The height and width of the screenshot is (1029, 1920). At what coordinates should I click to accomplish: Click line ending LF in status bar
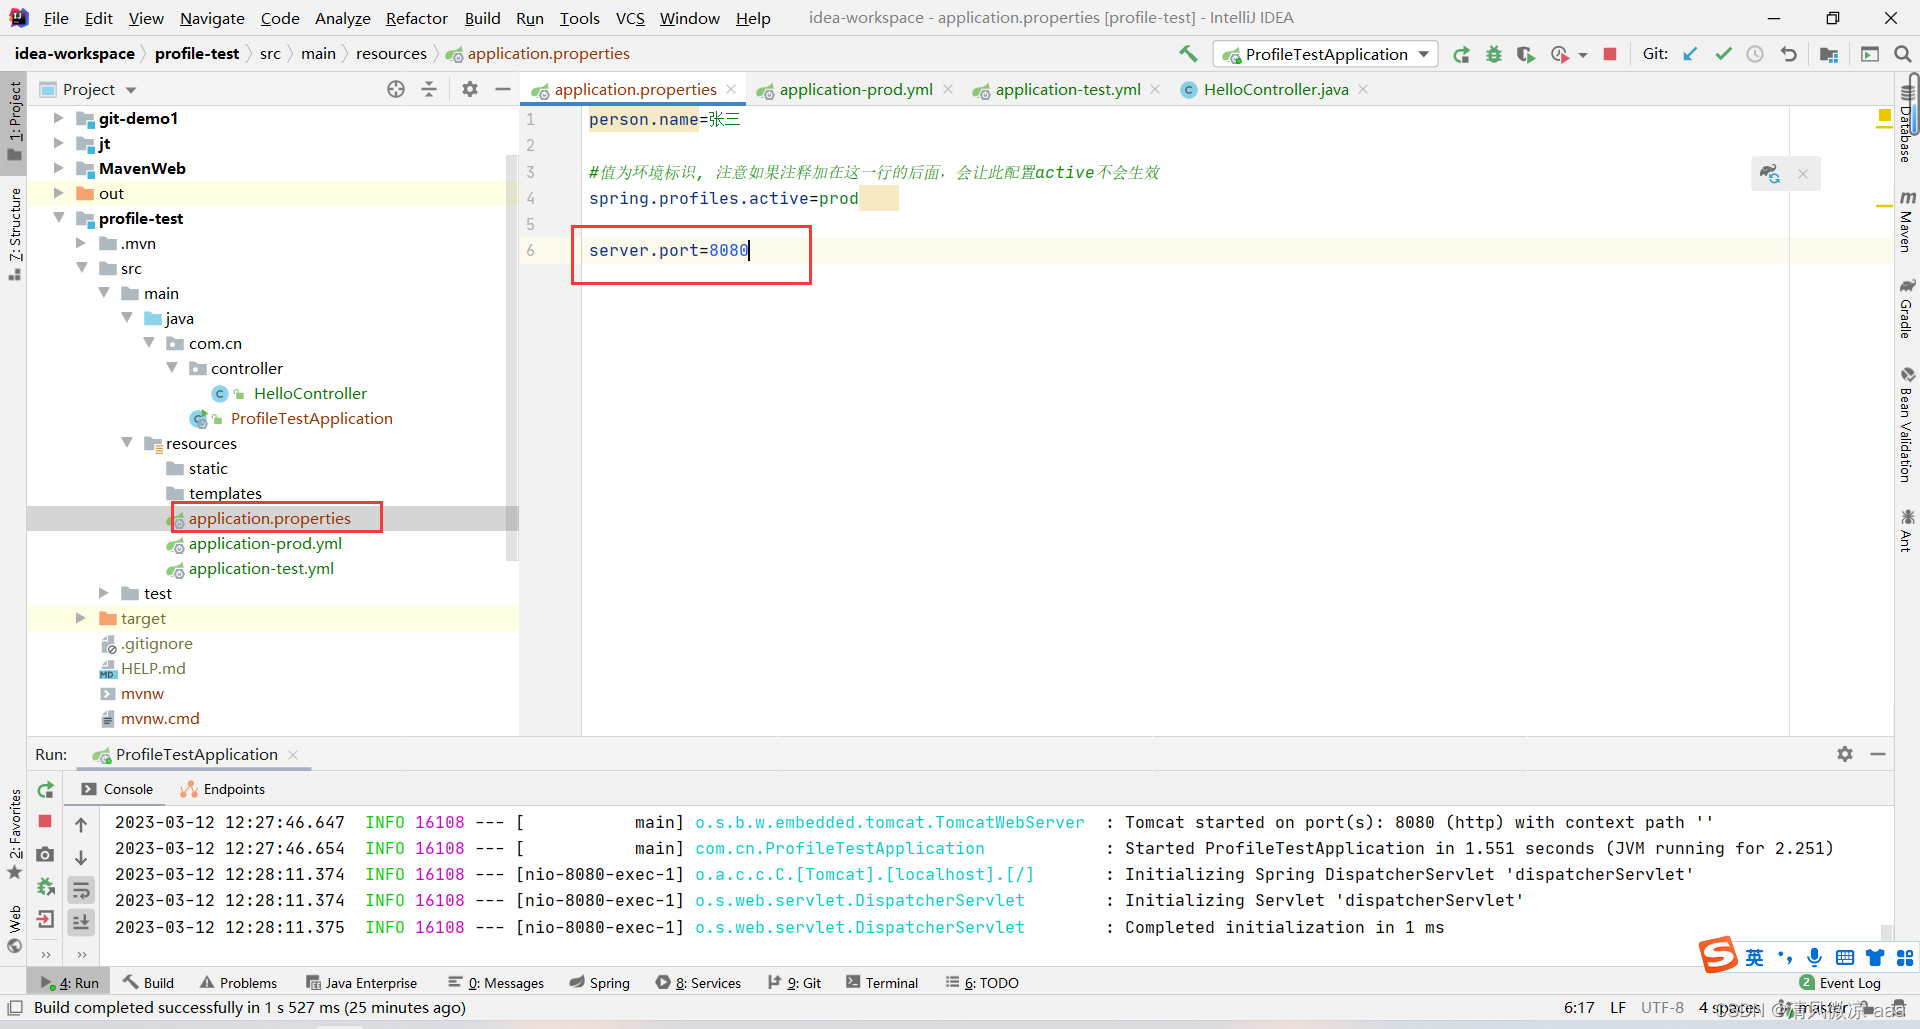coord(1618,1008)
